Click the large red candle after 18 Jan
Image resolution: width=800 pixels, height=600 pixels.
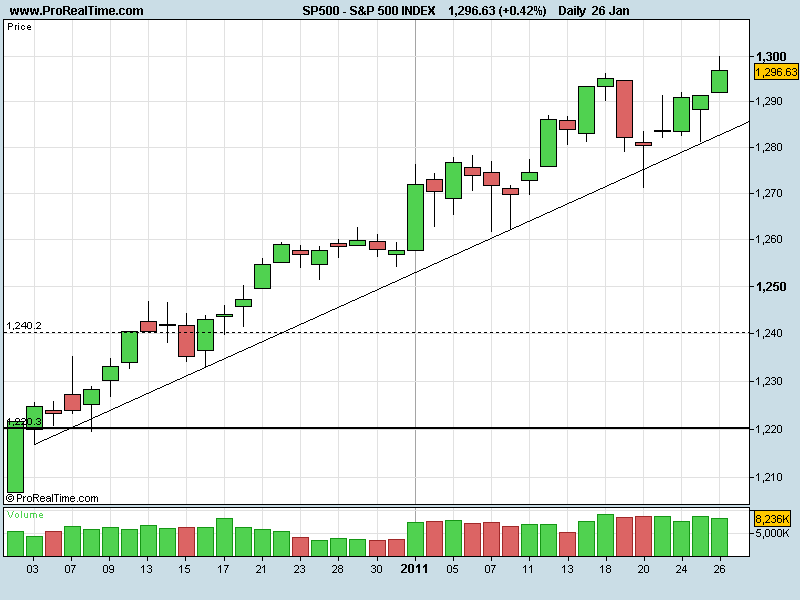pyautogui.click(x=624, y=109)
